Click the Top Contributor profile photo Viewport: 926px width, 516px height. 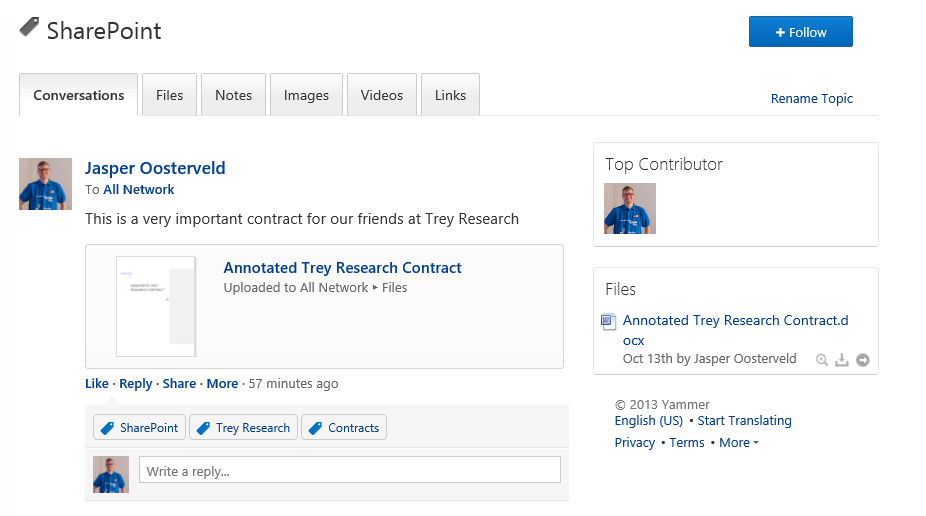pos(630,209)
